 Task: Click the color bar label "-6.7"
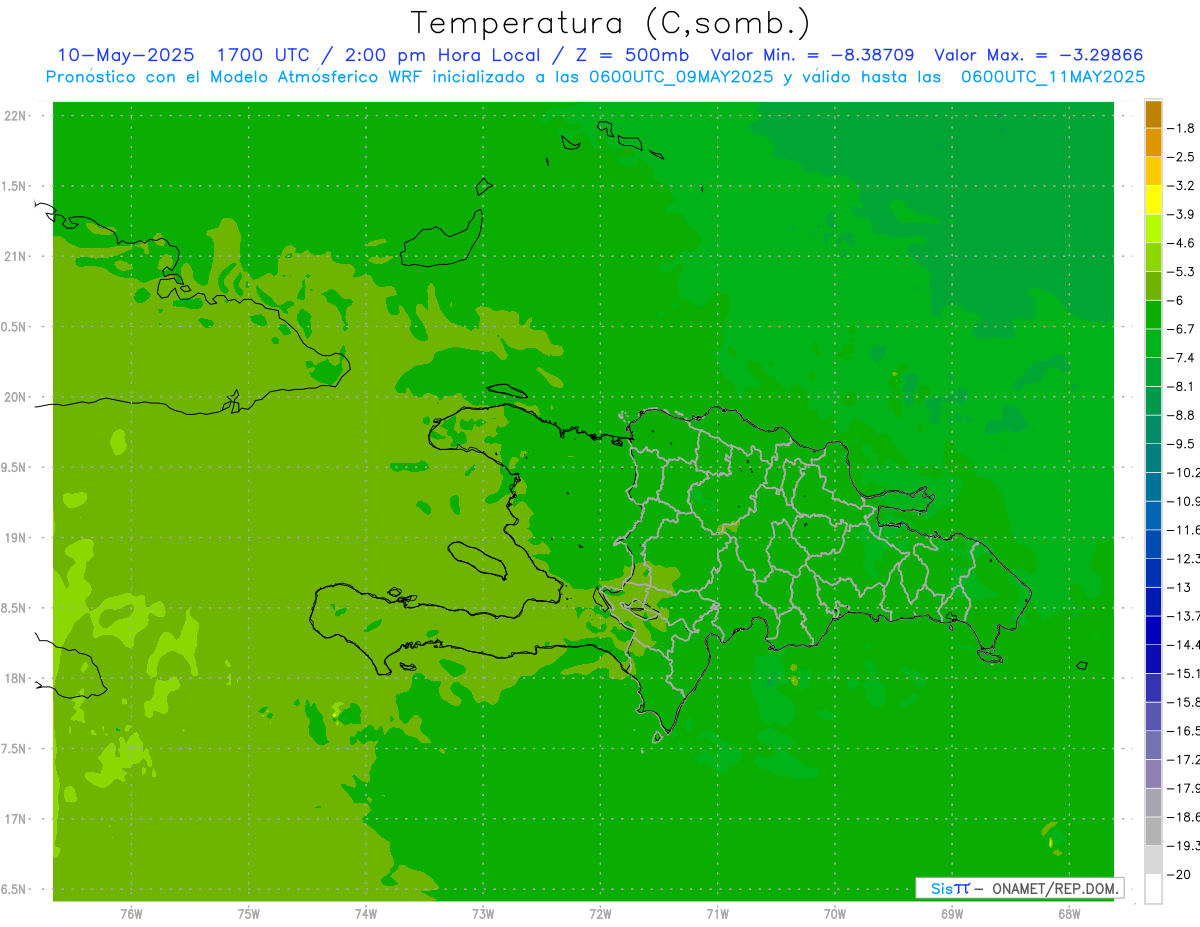(1182, 329)
